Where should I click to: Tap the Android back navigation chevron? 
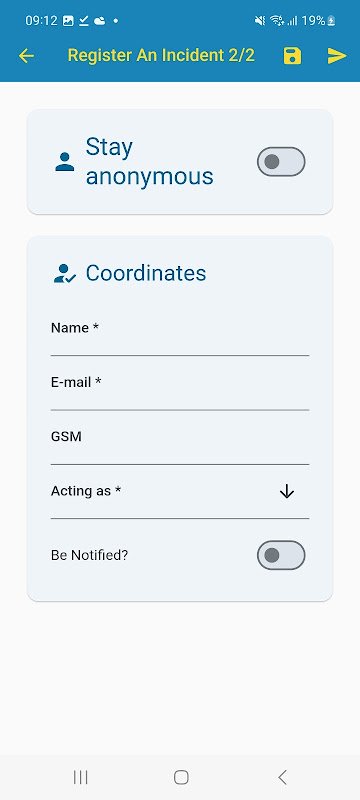(x=282, y=777)
